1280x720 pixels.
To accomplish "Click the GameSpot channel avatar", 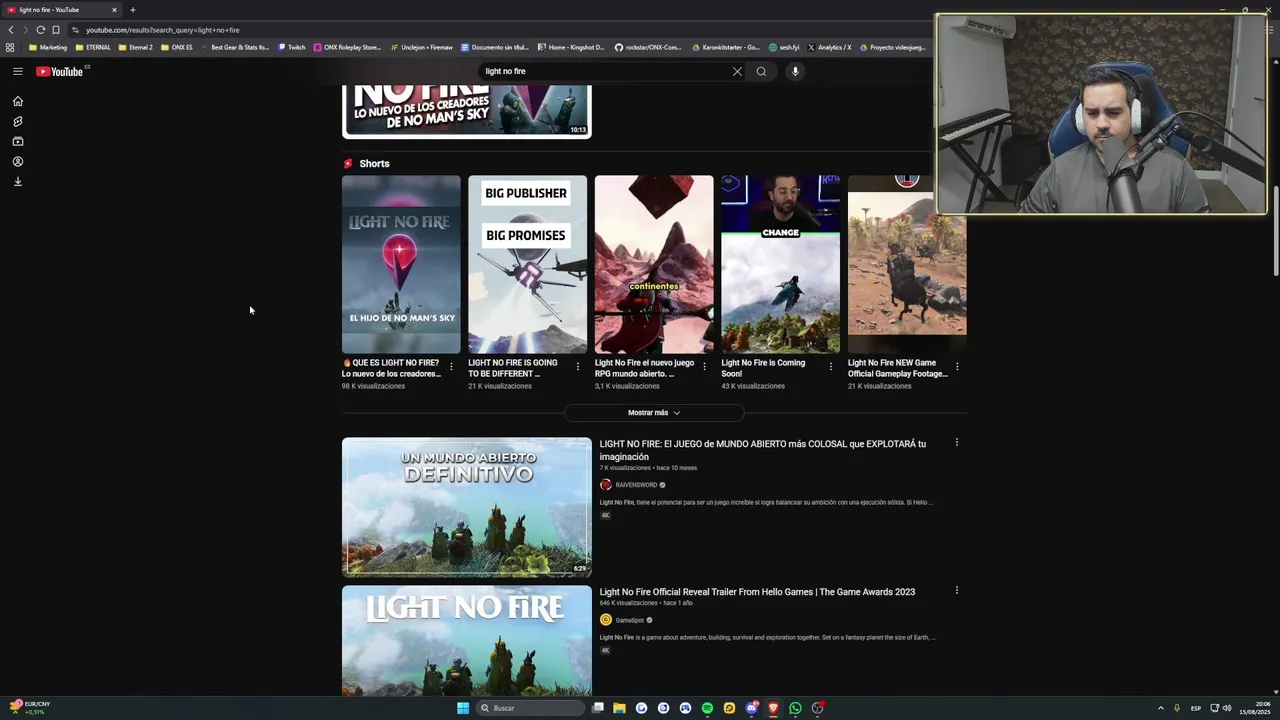I will pos(605,620).
